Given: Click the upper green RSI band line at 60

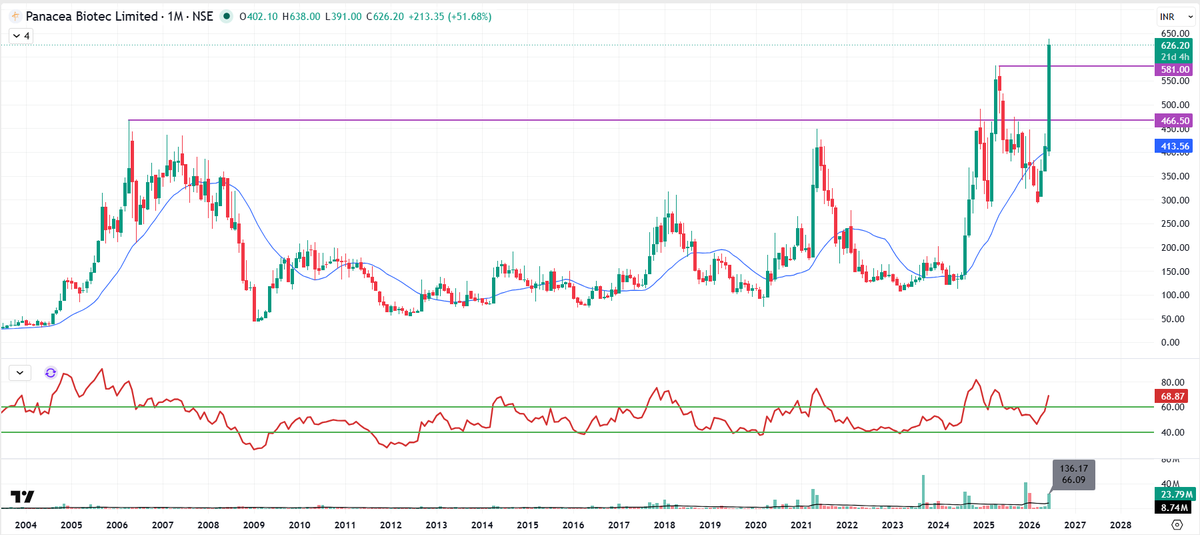Looking at the screenshot, I should (577, 407).
